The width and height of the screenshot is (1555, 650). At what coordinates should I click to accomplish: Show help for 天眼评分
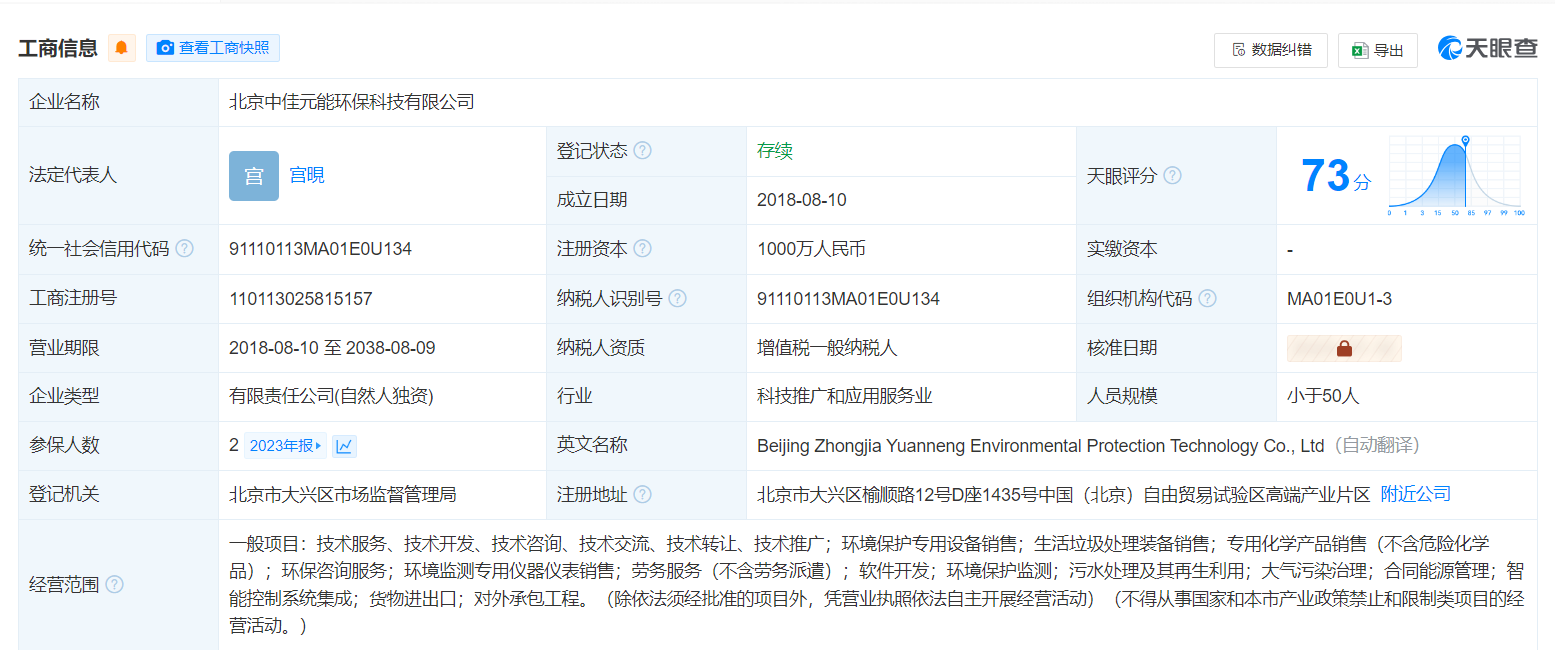point(1172,175)
